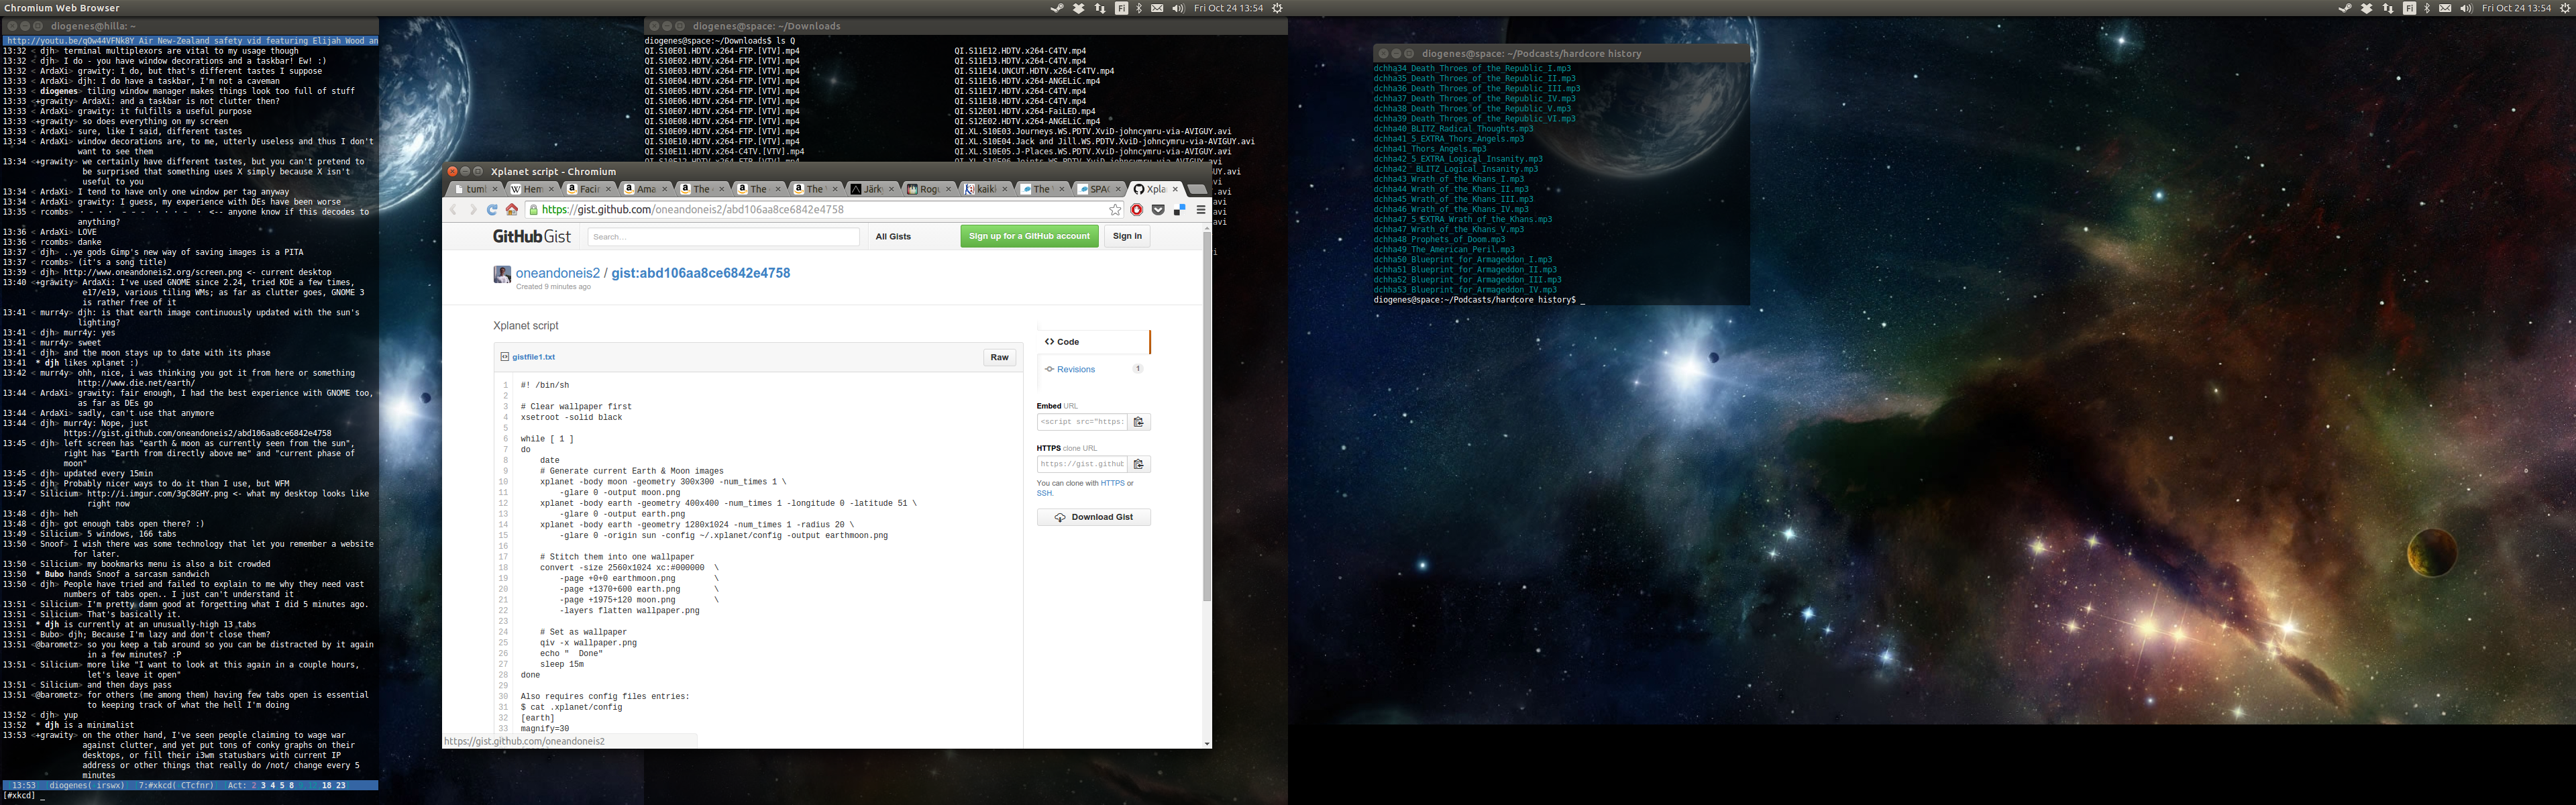Click the HTTPS clone URL field
The height and width of the screenshot is (805, 2576).
pyautogui.click(x=1082, y=464)
